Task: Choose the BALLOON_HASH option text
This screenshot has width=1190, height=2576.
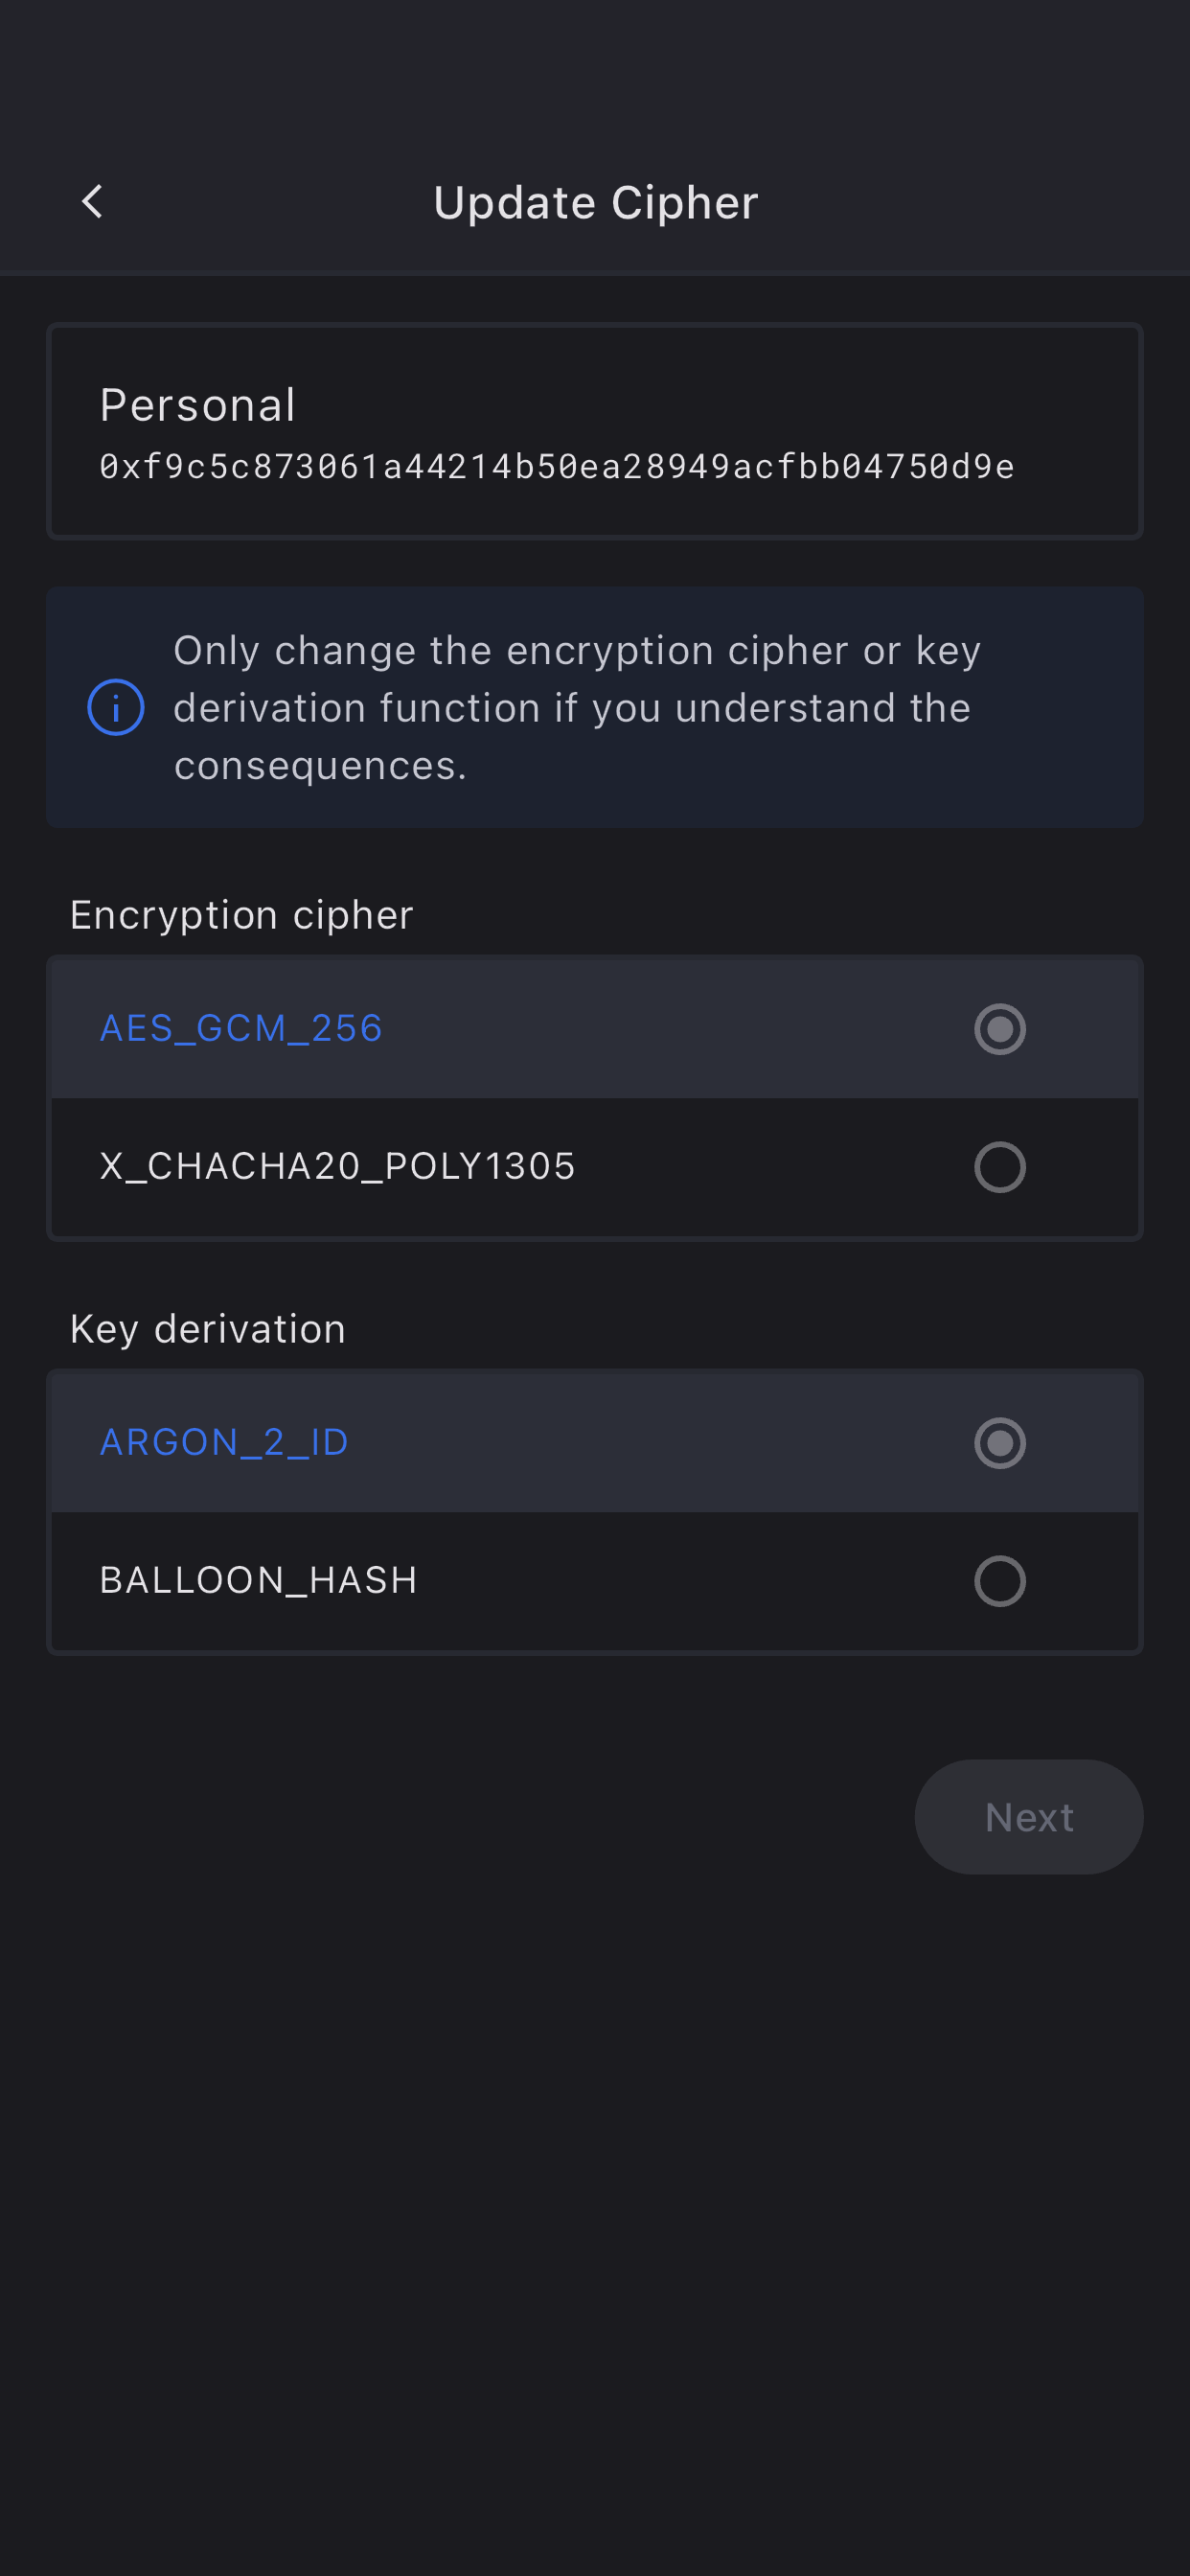Action: (258, 1580)
